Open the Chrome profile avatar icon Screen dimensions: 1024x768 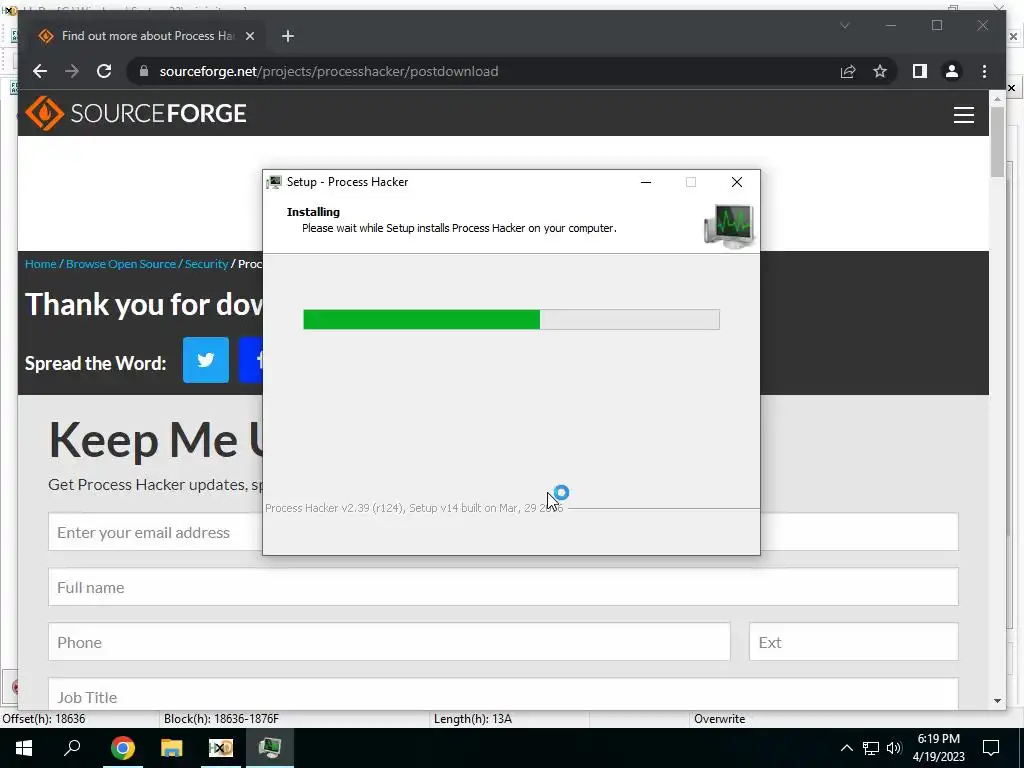pyautogui.click(x=952, y=71)
